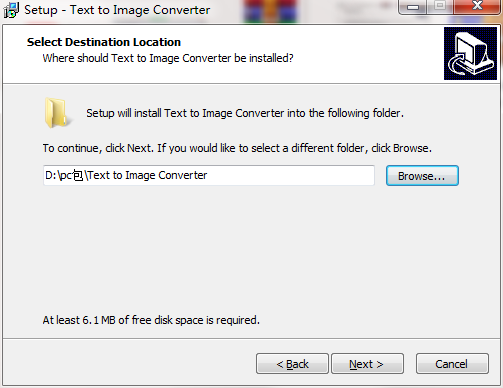
Task: Click the 'To continue, click Next' instruction text
Action: tap(237, 148)
